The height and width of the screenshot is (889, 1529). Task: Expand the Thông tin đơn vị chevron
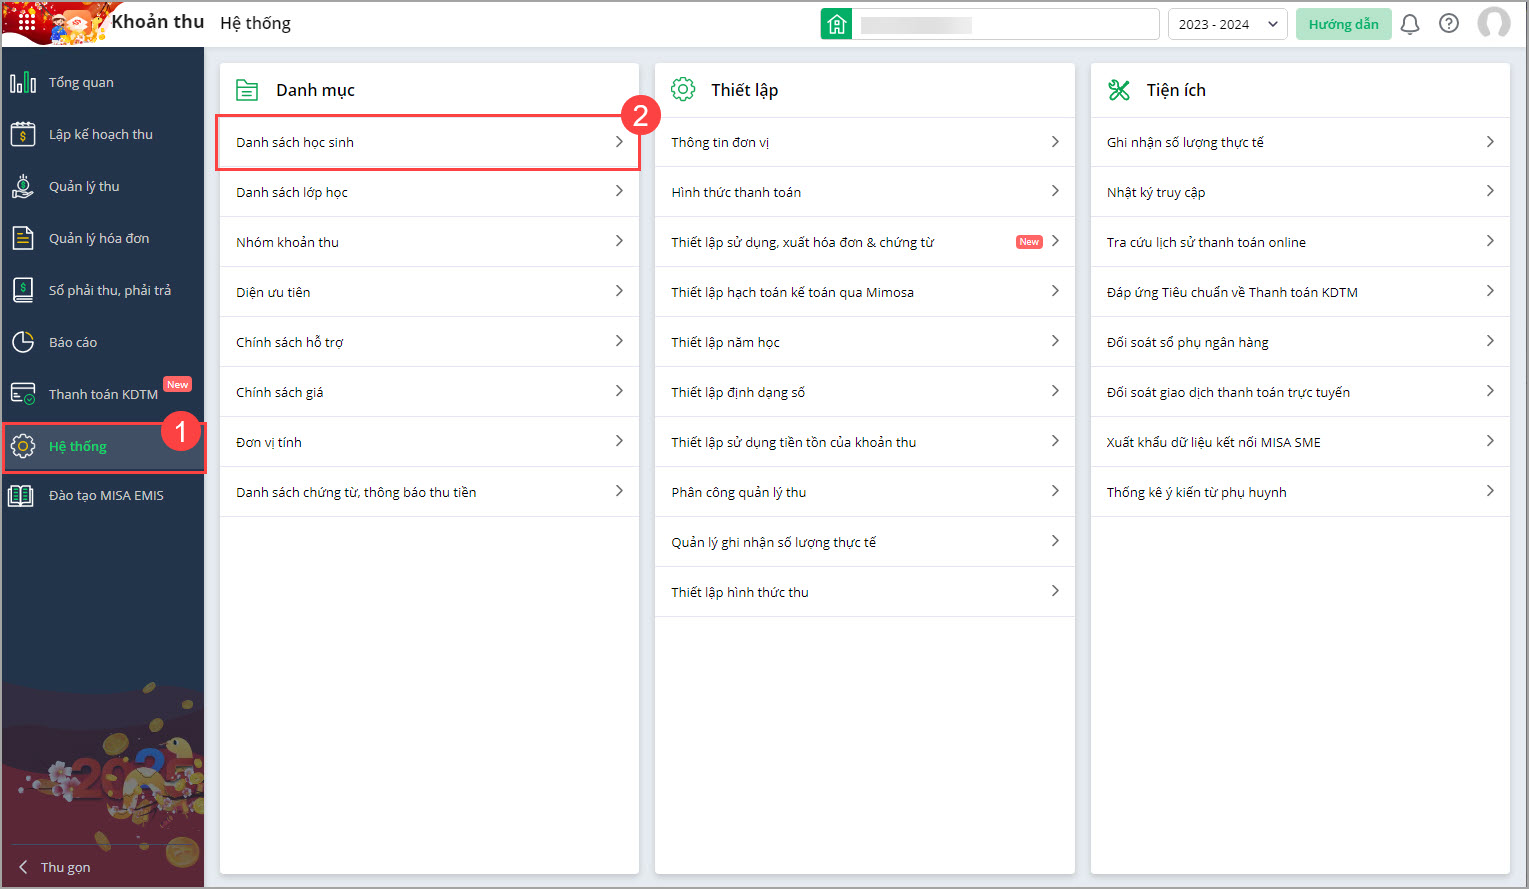[1055, 142]
